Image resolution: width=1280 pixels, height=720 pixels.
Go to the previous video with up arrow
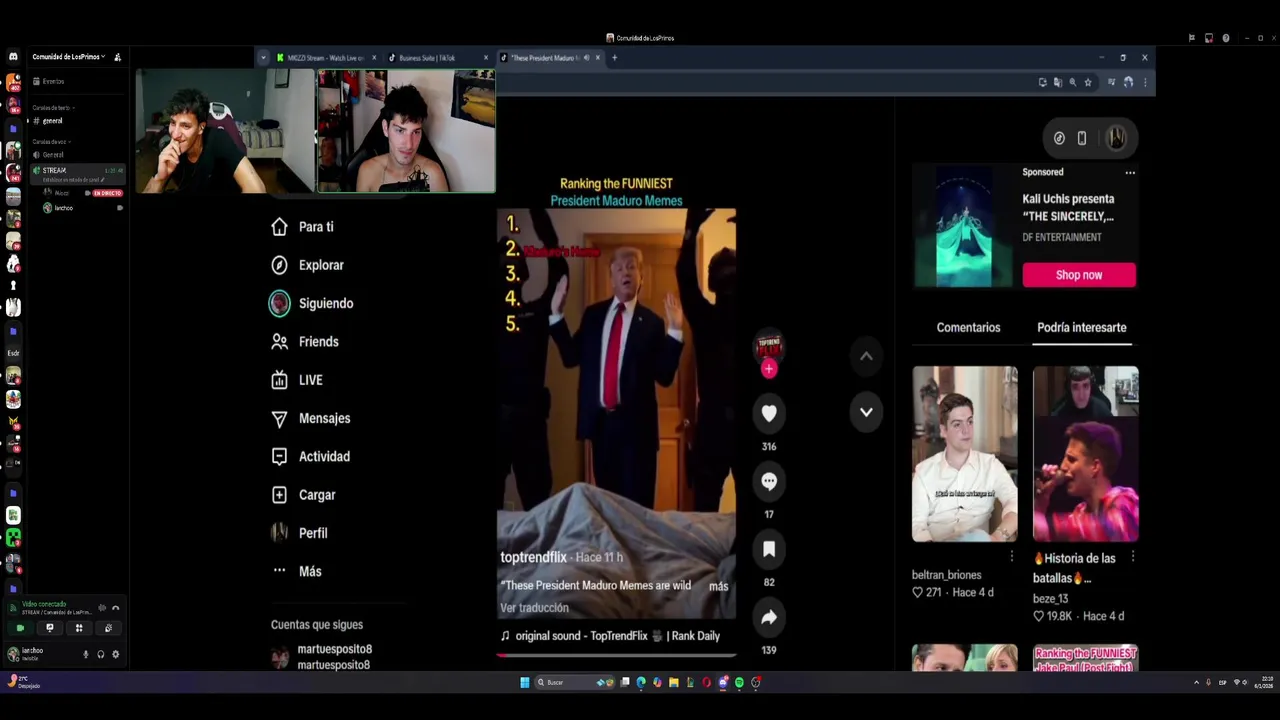(x=866, y=356)
